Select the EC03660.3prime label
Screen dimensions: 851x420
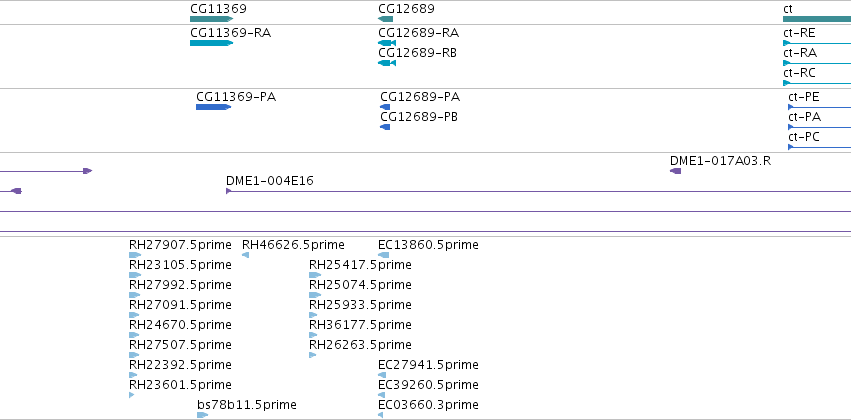428,405
